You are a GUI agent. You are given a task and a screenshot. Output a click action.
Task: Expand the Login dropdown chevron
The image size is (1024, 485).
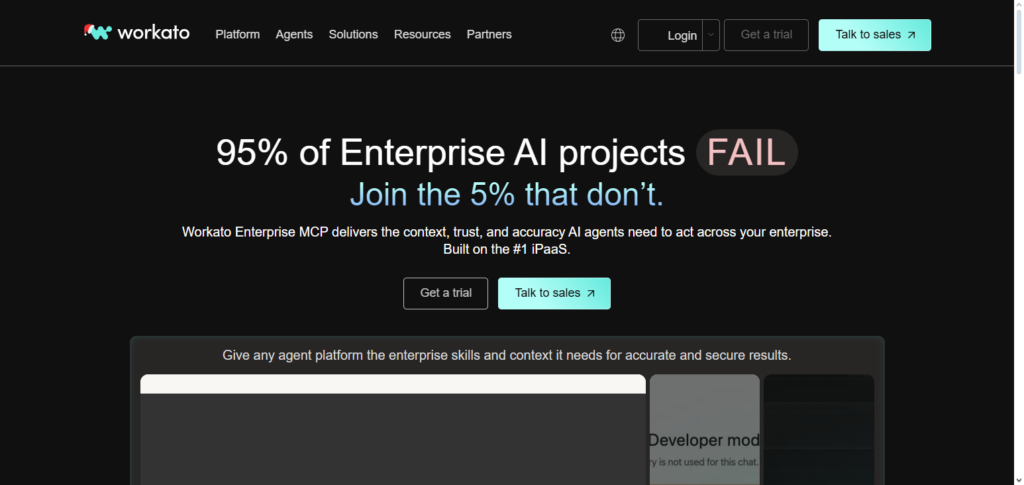pyautogui.click(x=710, y=35)
